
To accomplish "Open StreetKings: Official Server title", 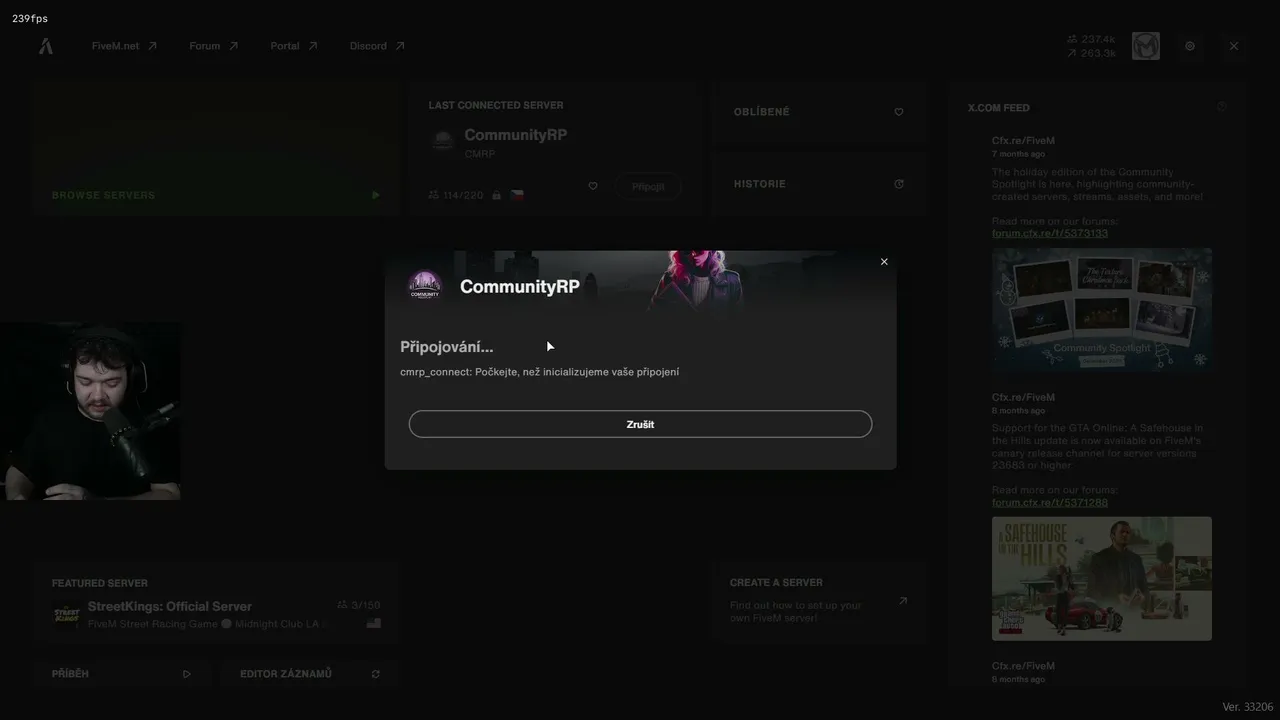I will tap(170, 606).
